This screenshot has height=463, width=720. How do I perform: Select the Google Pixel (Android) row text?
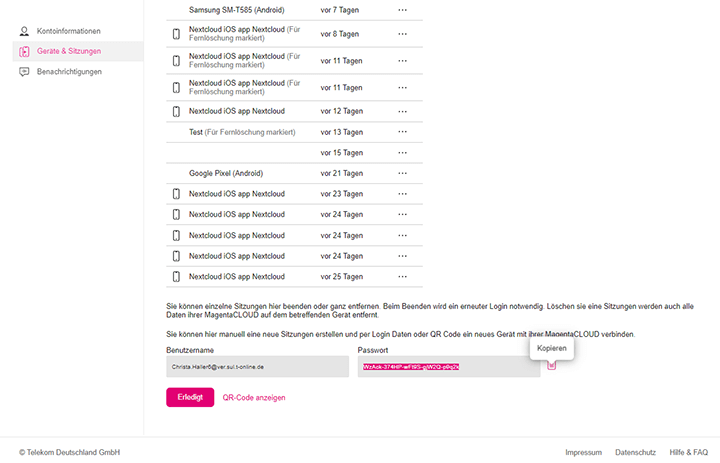226,173
